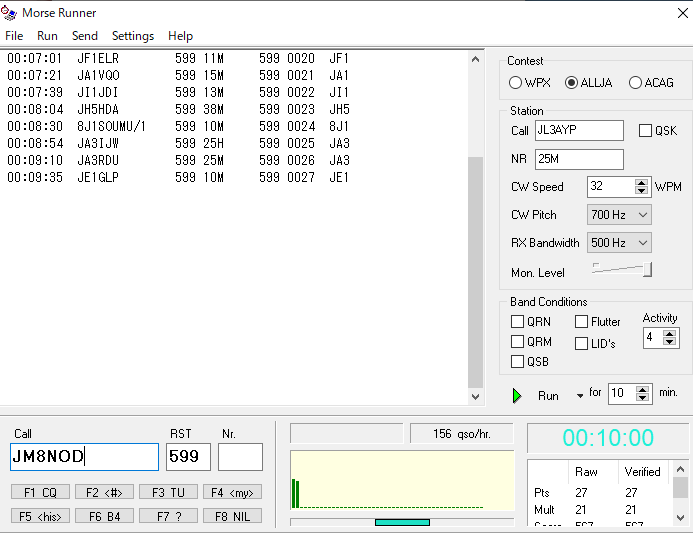This screenshot has width=693, height=533.
Task: Increase run duration minutes with up arrow
Action: click(643, 389)
